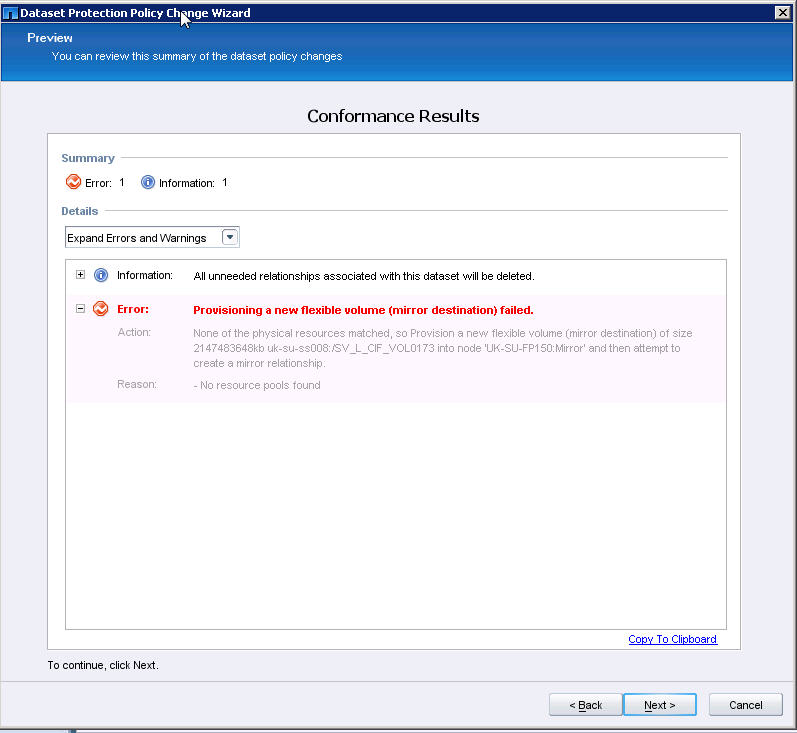Click the 'Error:' label in details list
797x733 pixels.
click(133, 309)
